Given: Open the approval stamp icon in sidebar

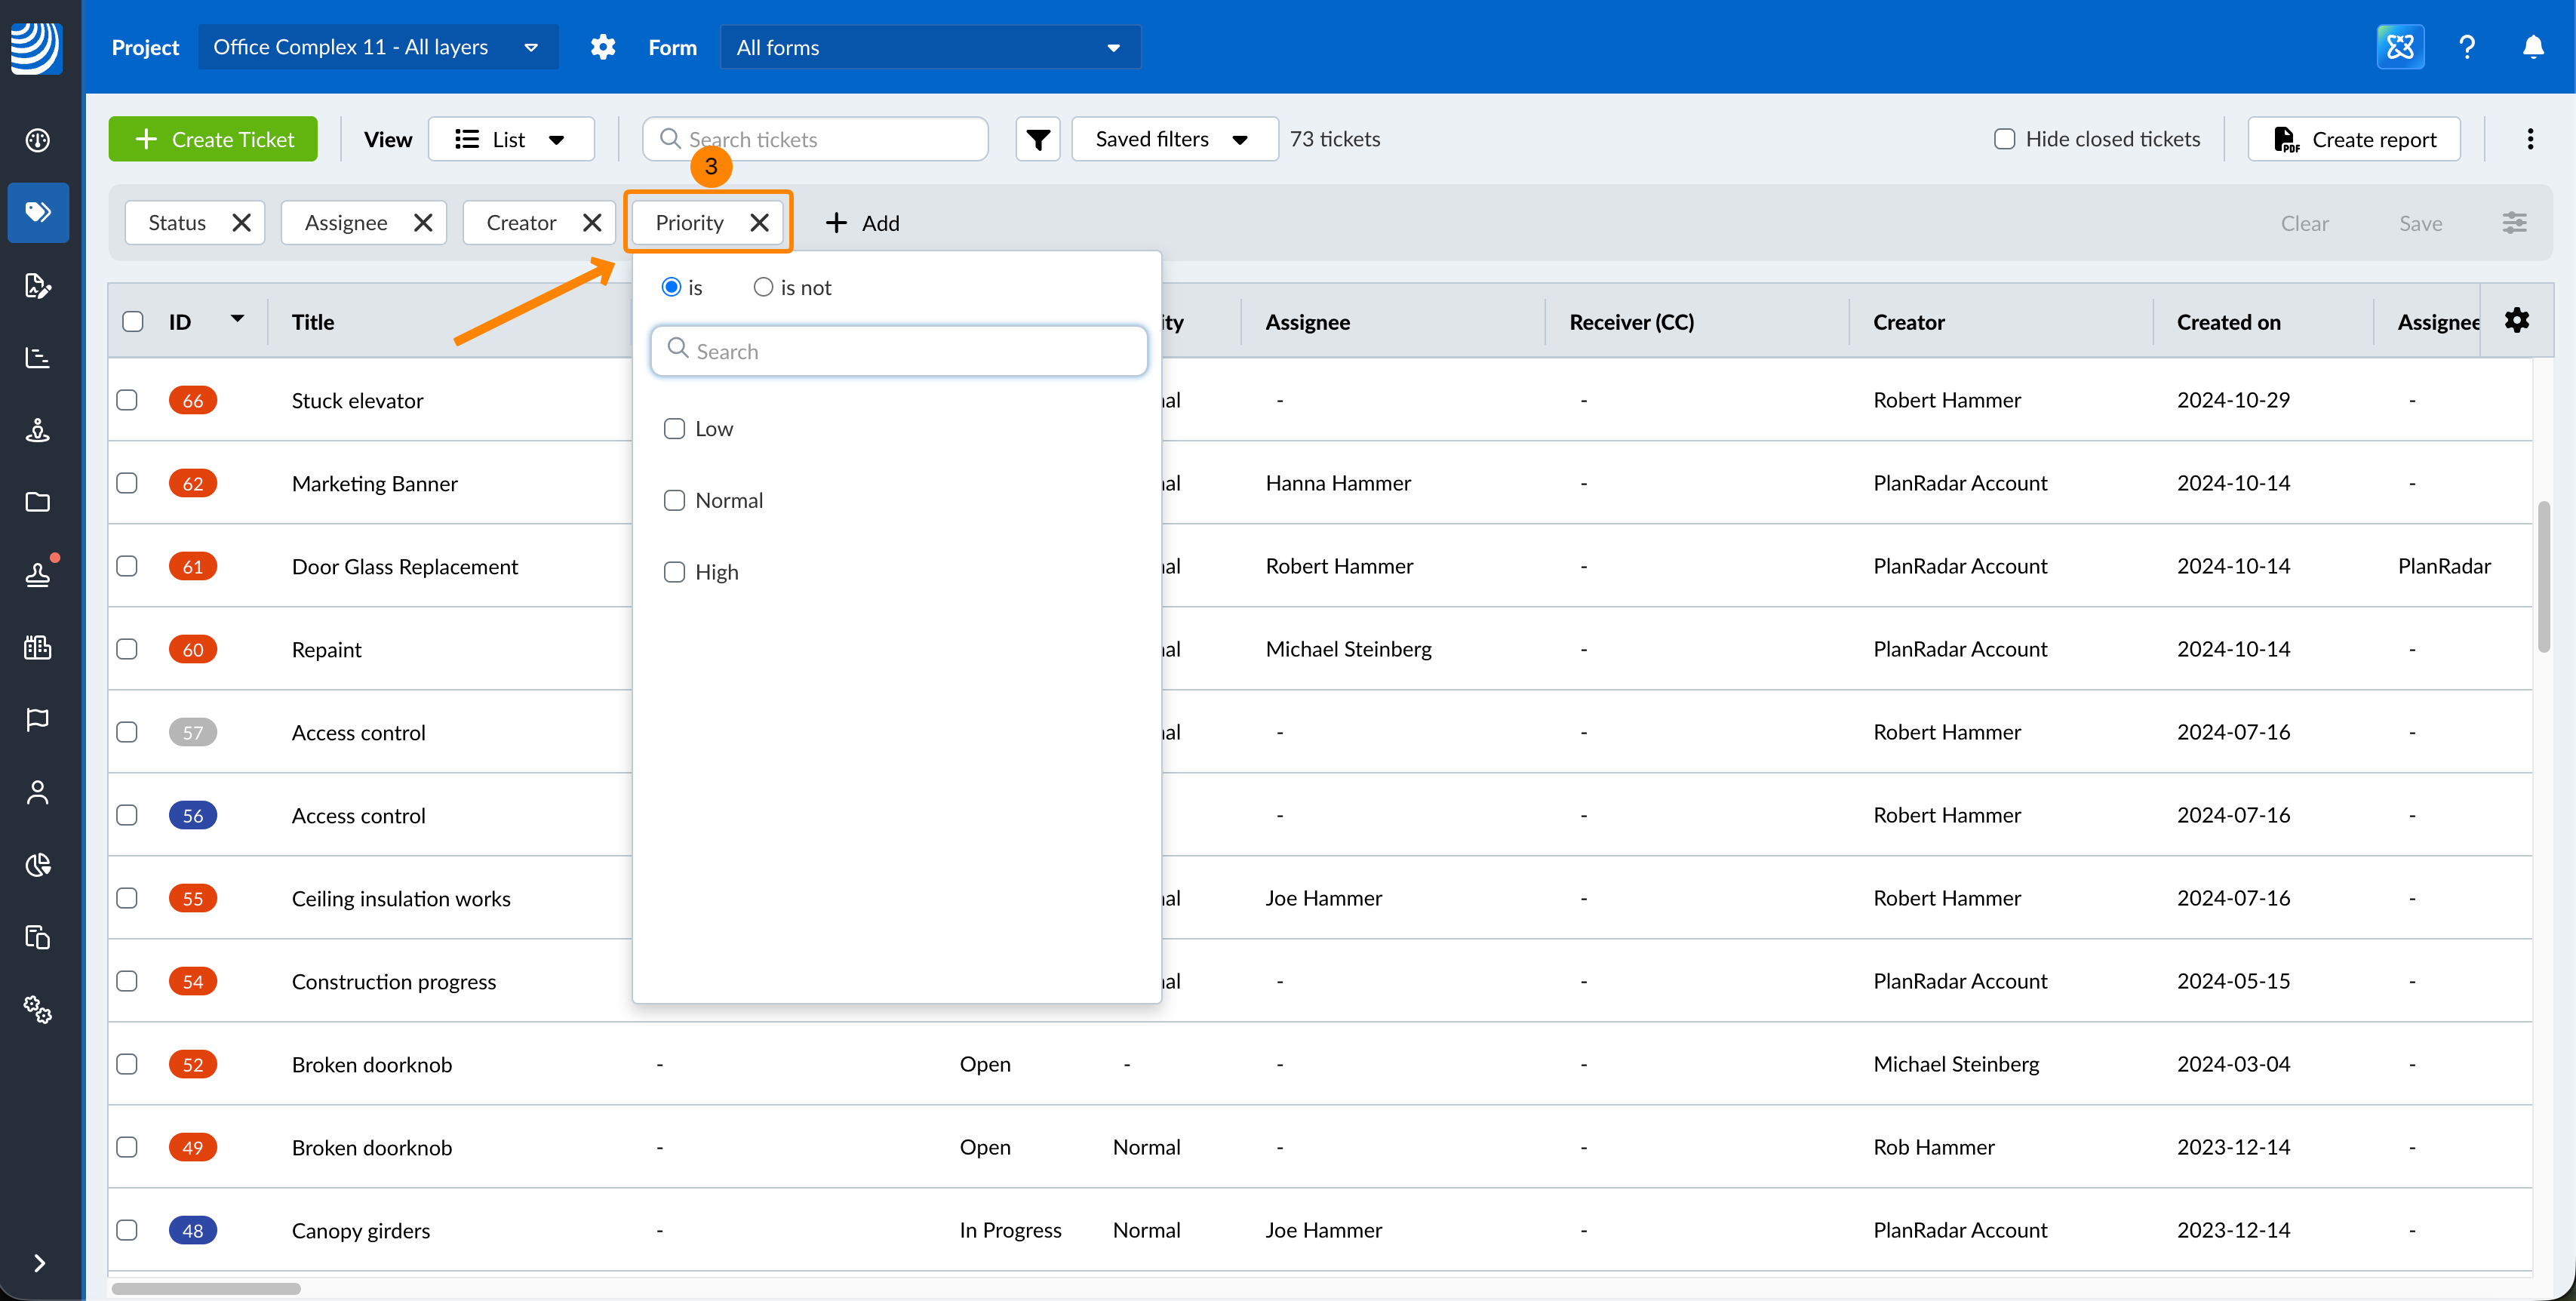Looking at the screenshot, I should pyautogui.click(x=38, y=574).
